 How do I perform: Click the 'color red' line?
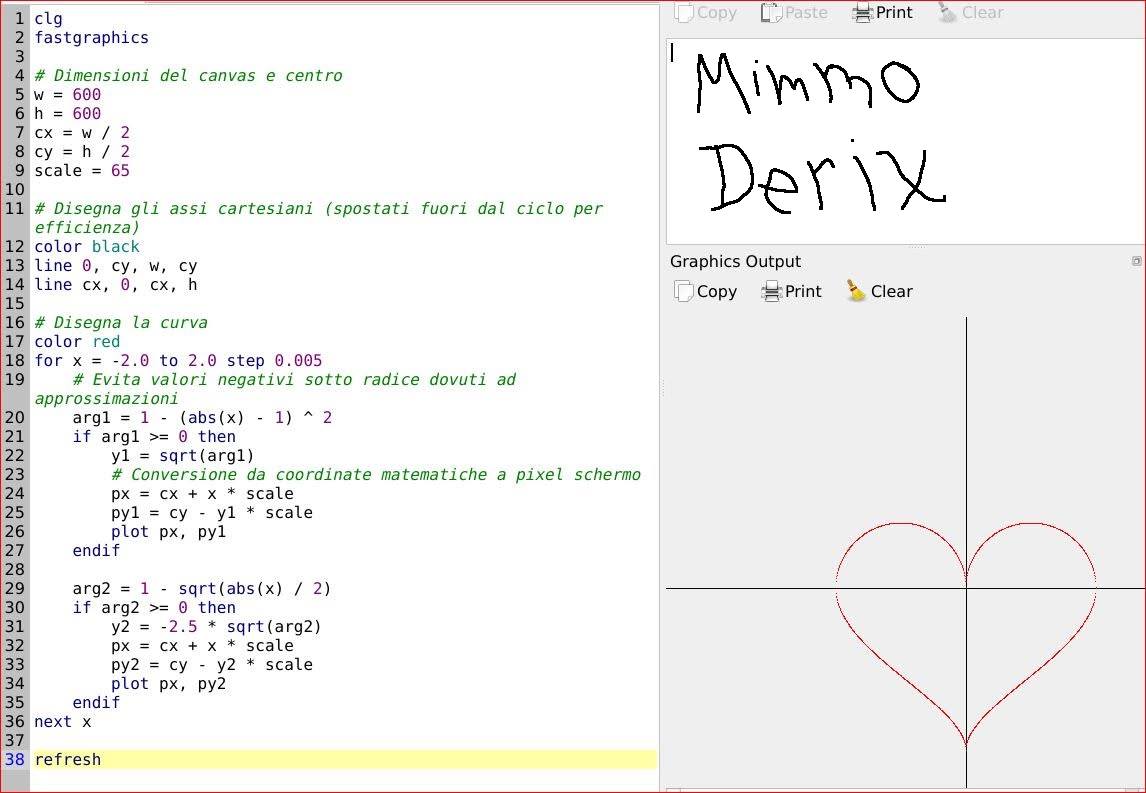click(77, 342)
